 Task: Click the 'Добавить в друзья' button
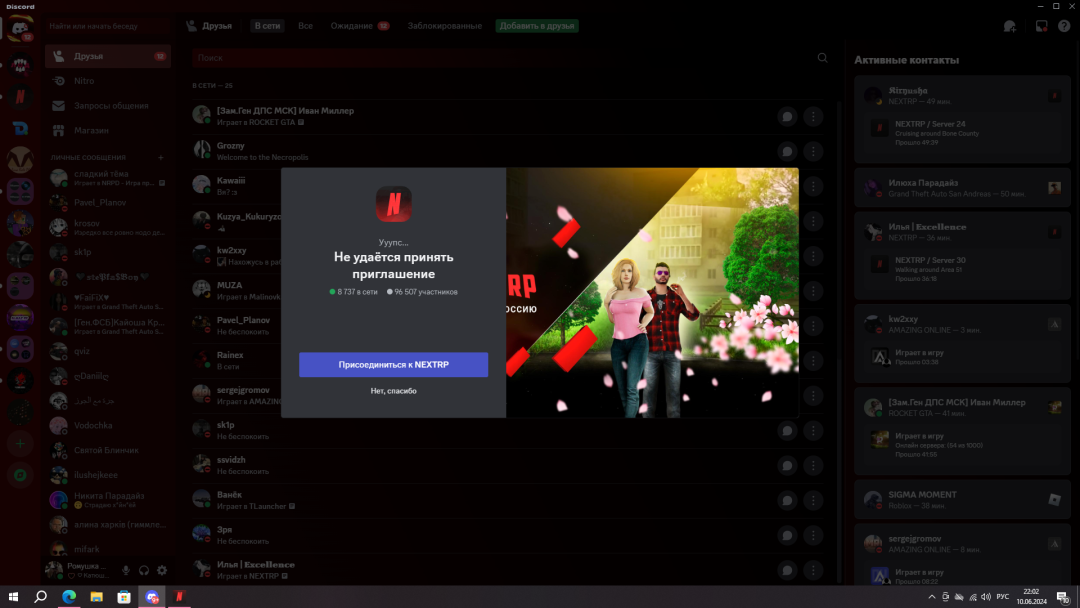coord(537,25)
